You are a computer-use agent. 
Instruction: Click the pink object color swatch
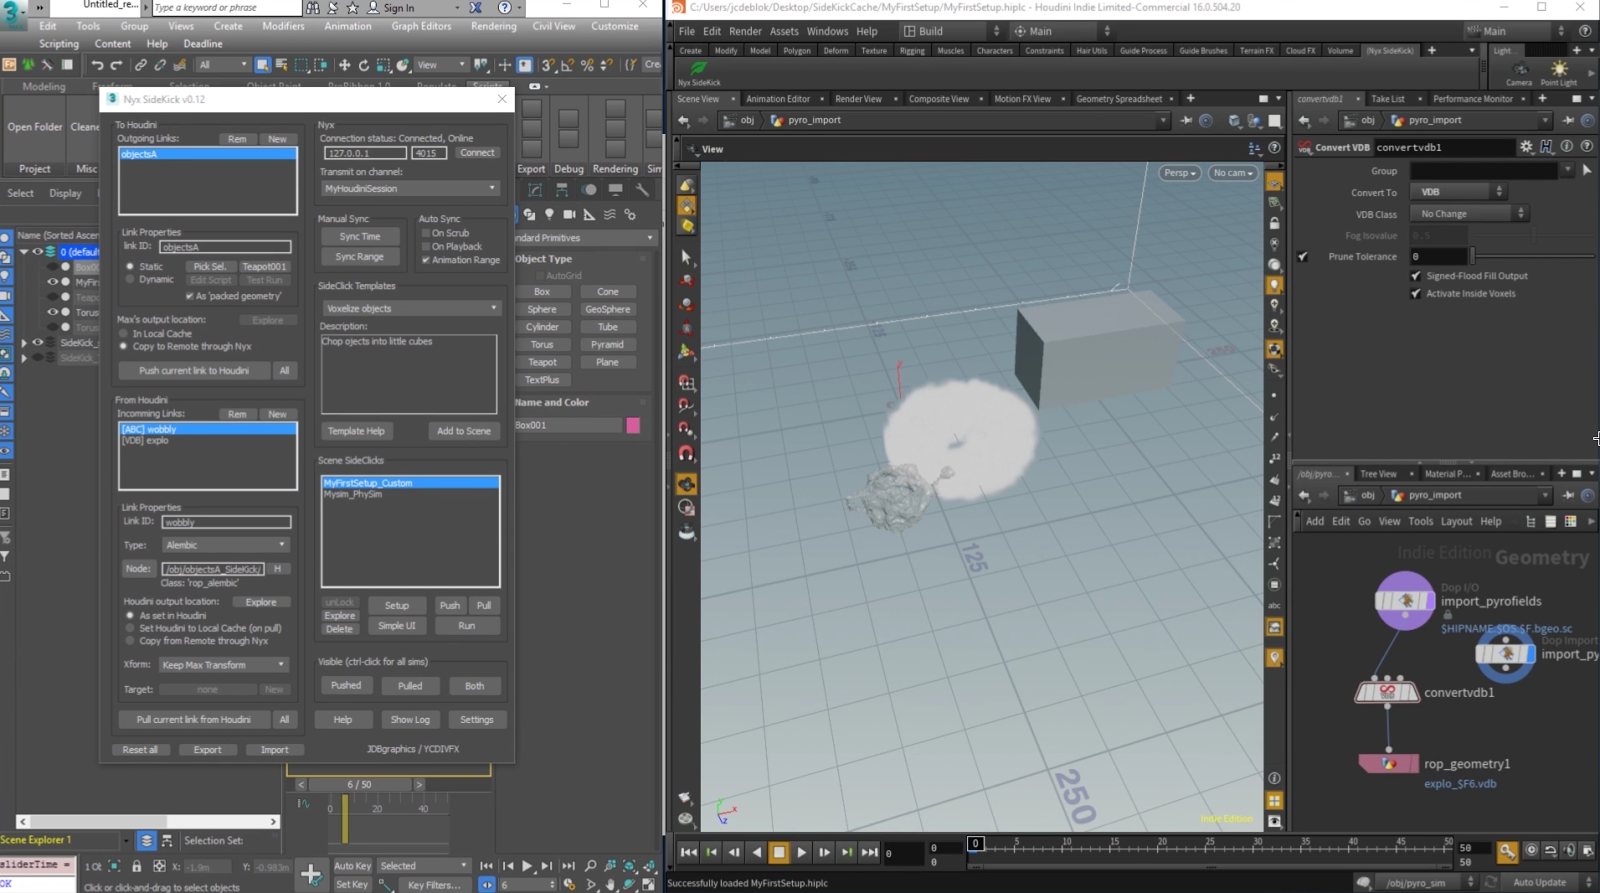(x=633, y=426)
